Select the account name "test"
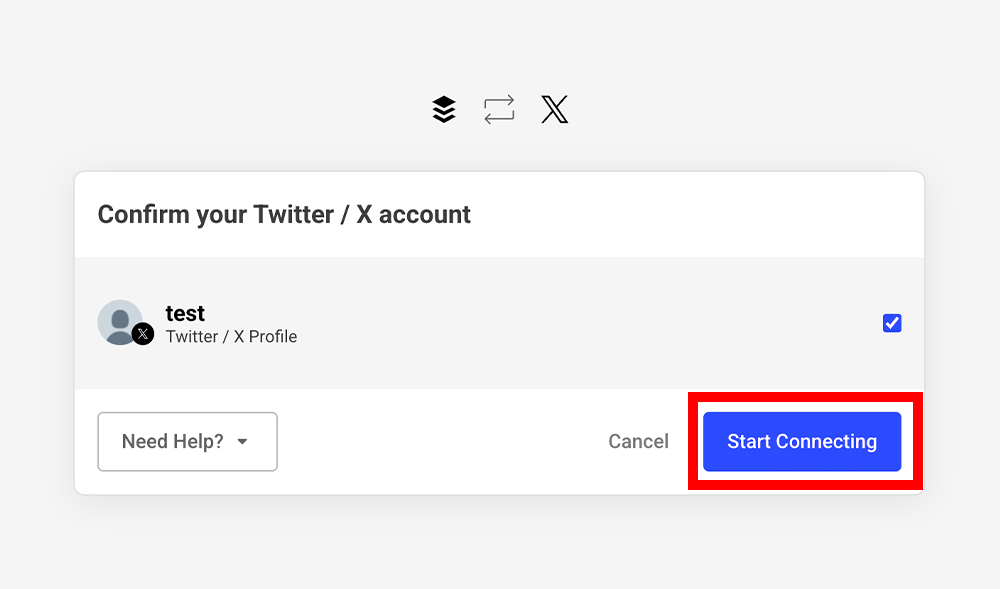Viewport: 1000px width, 589px height. 185,314
